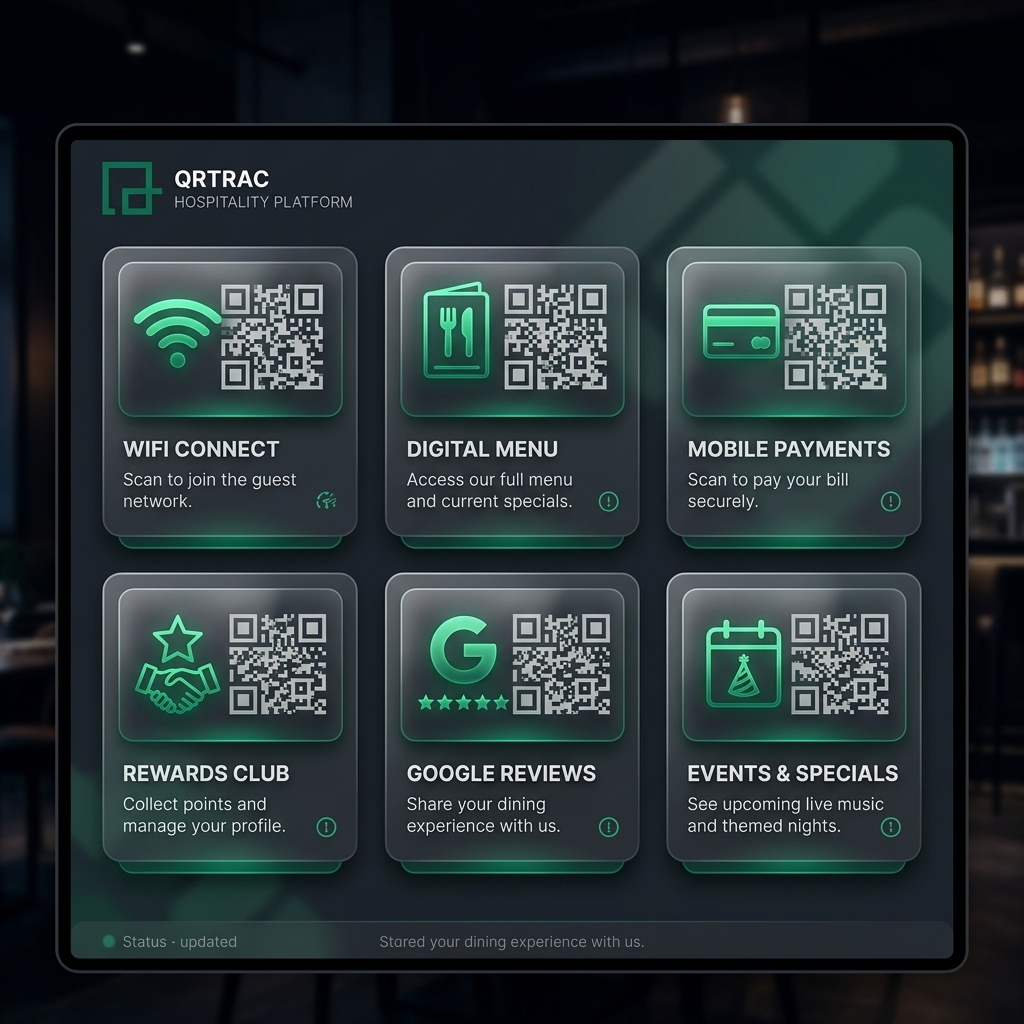Click 'Scan to pay your bill securely.' text
Screen dimensions: 1024x1024
(x=768, y=490)
